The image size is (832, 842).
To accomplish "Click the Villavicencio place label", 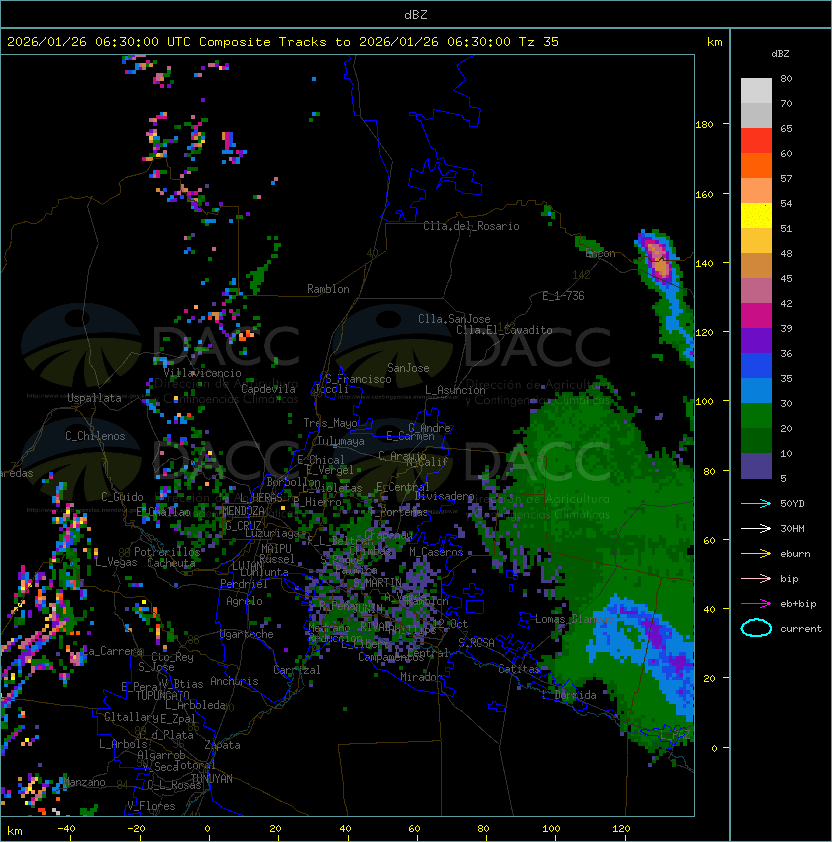I will 202,373.
